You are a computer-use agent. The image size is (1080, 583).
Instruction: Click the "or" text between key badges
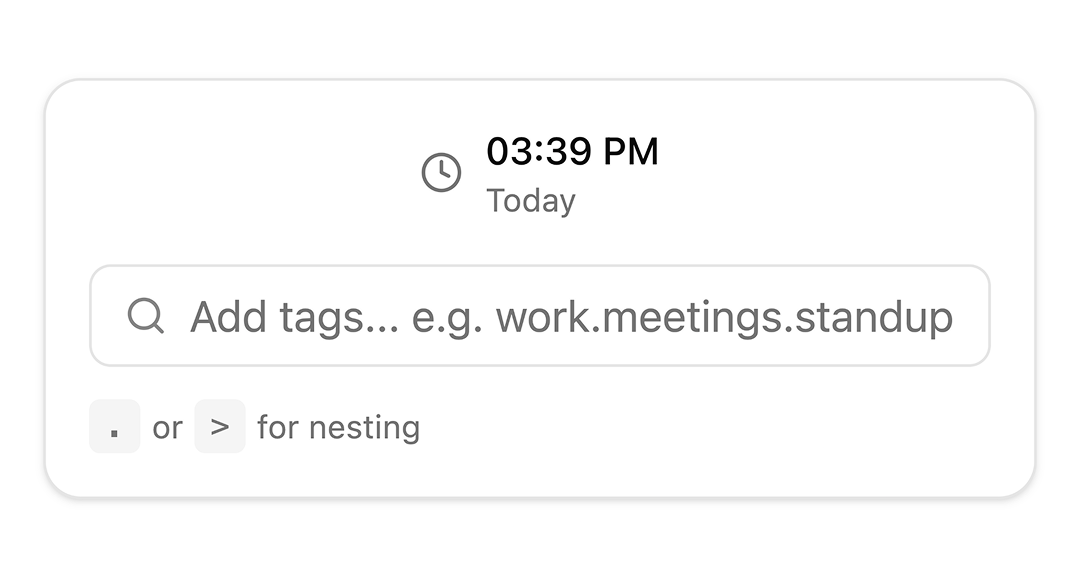tap(167, 428)
